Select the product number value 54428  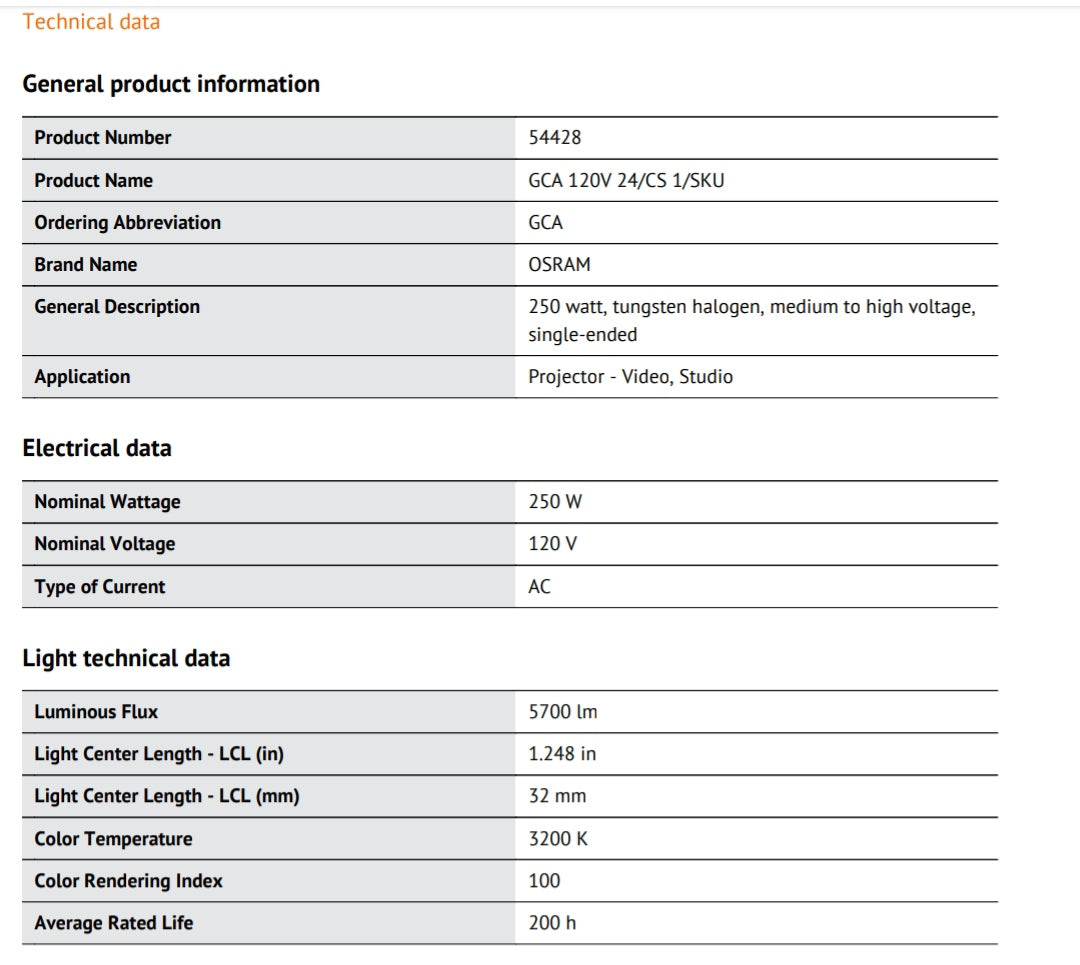(x=554, y=138)
